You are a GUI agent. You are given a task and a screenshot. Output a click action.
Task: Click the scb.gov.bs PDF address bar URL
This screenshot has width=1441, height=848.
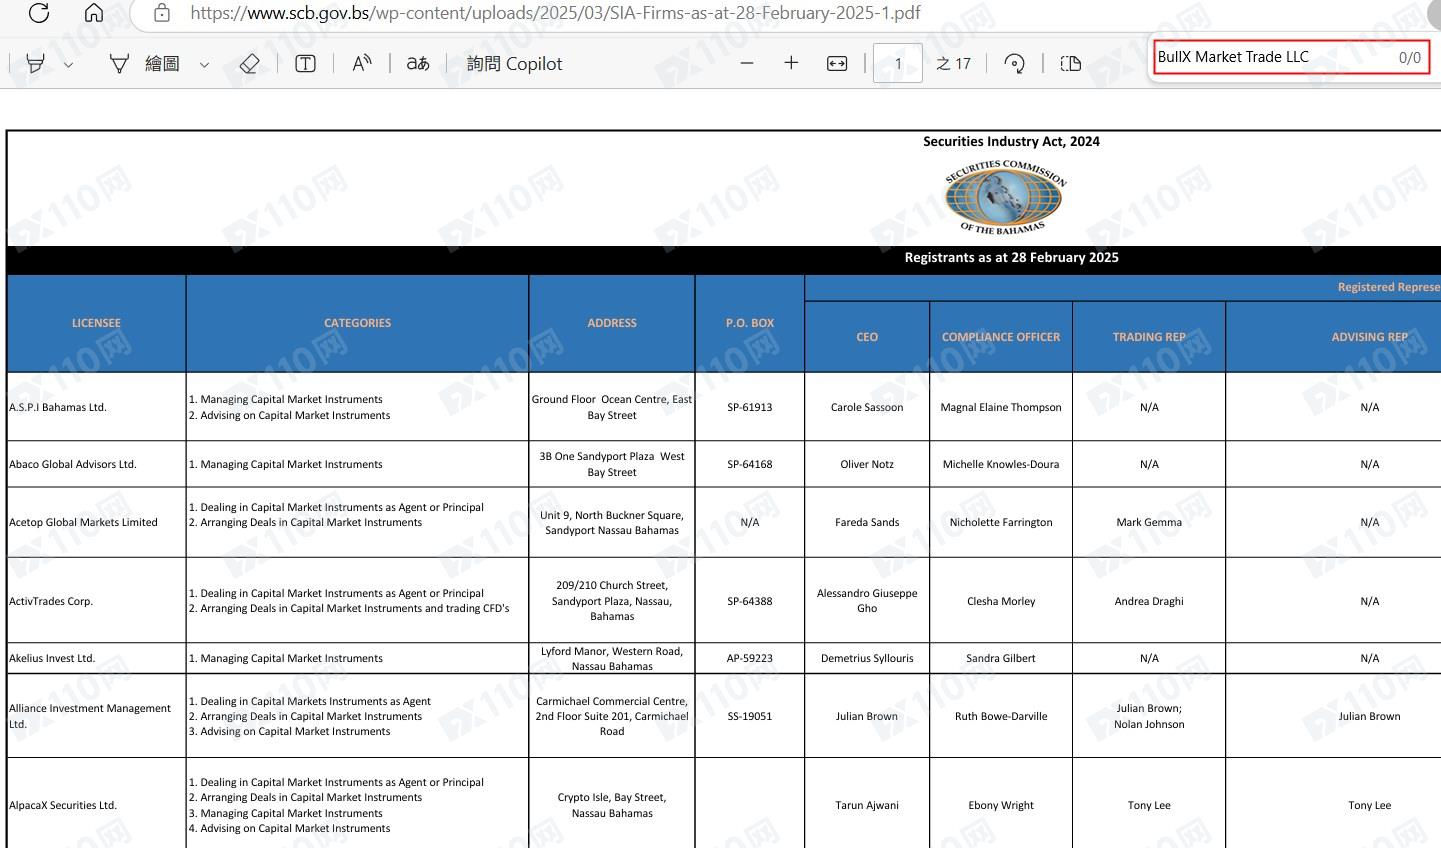(x=555, y=13)
